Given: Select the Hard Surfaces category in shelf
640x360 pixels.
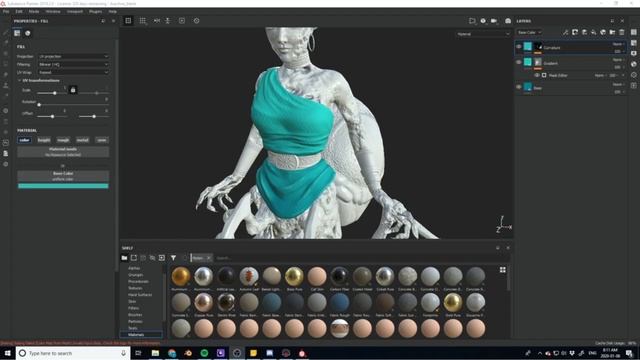Looking at the screenshot, I should 140,295.
